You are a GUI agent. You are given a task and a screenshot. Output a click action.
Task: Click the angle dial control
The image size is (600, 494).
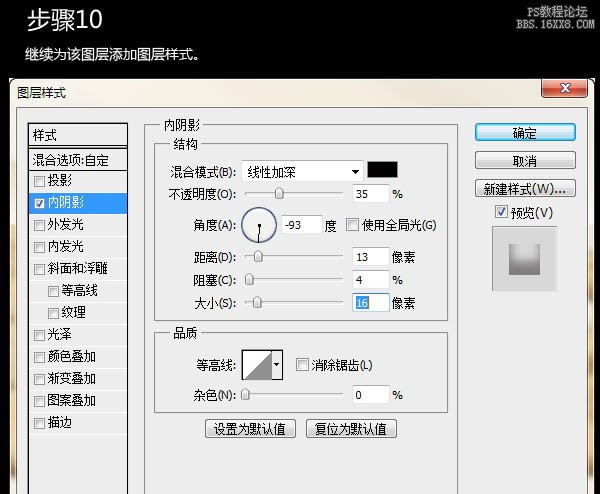259,225
